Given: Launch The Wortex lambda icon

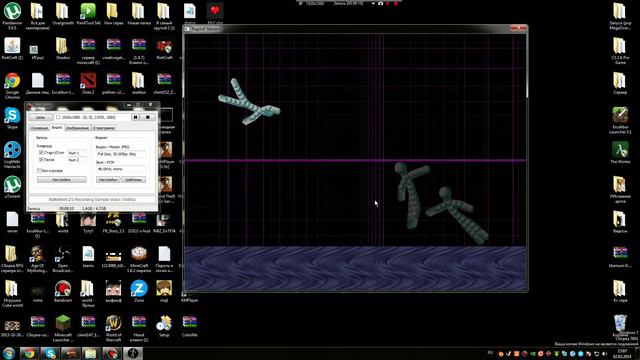Looking at the screenshot, I should (620, 150).
